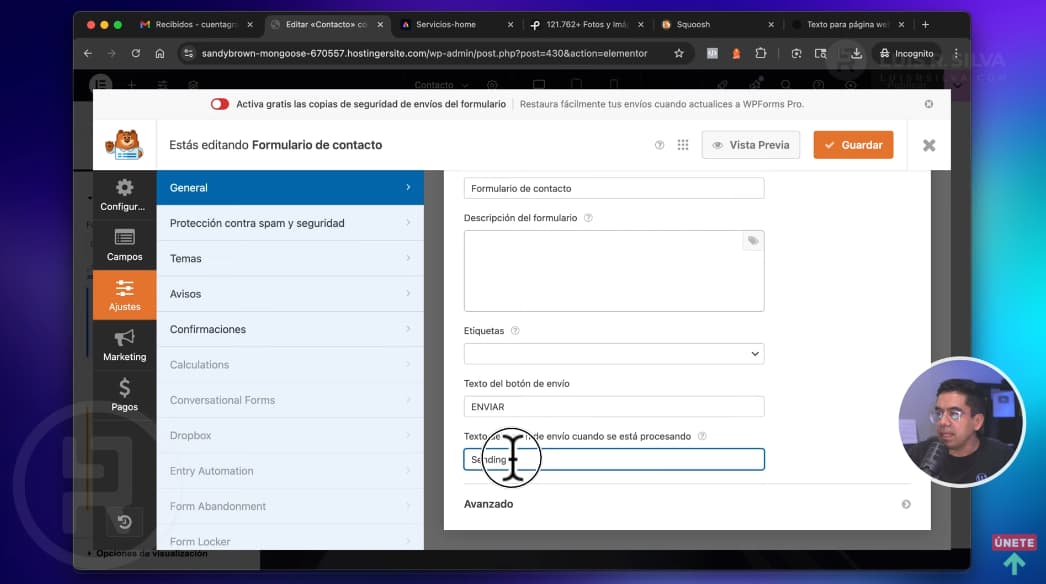Viewport: 1046px width, 584px height.
Task: Open form revisions history icon
Action: tap(124, 522)
